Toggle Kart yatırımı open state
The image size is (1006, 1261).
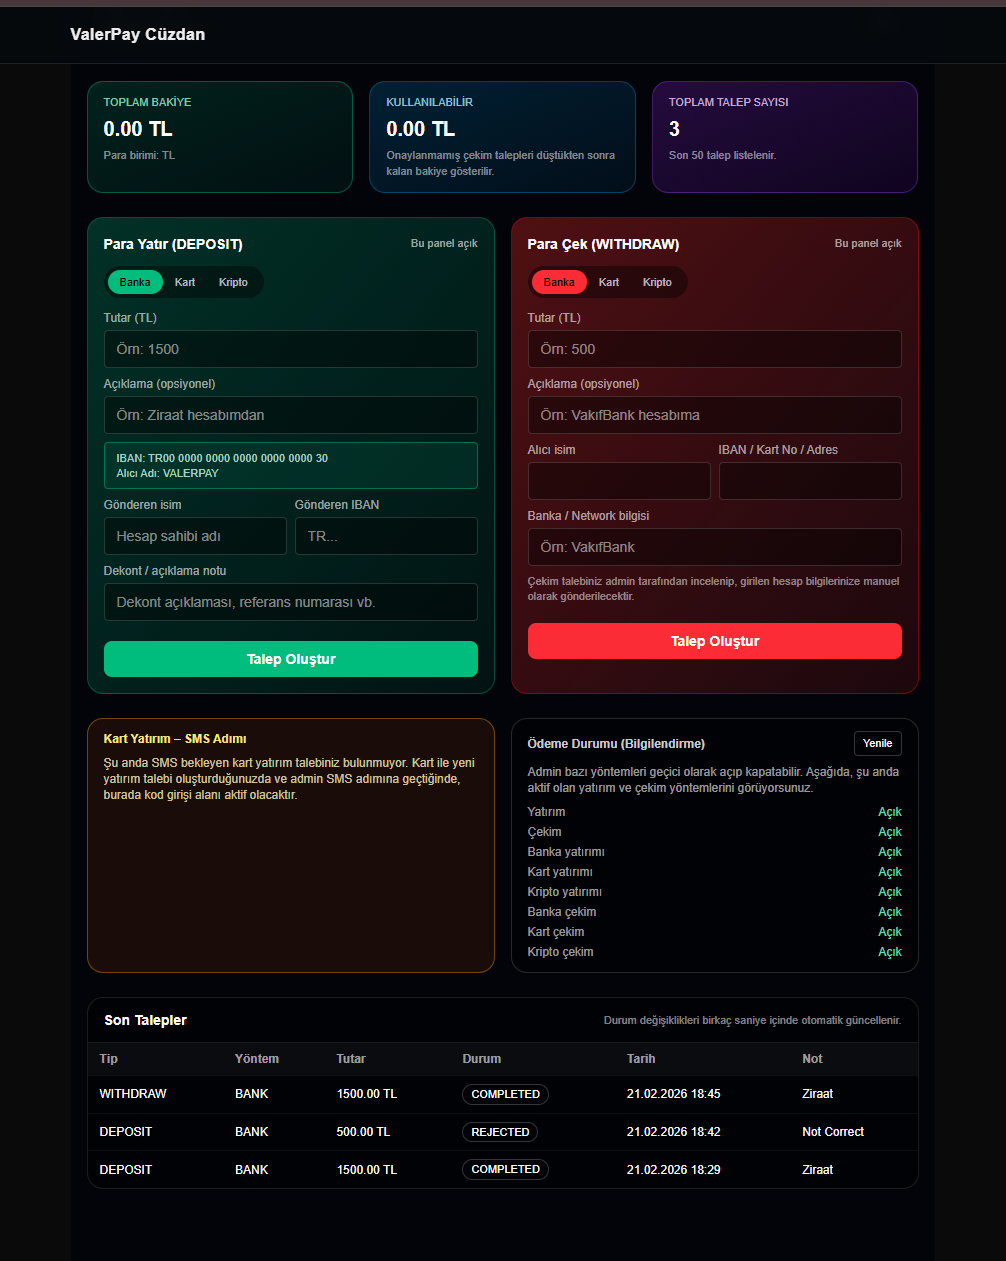[889, 872]
